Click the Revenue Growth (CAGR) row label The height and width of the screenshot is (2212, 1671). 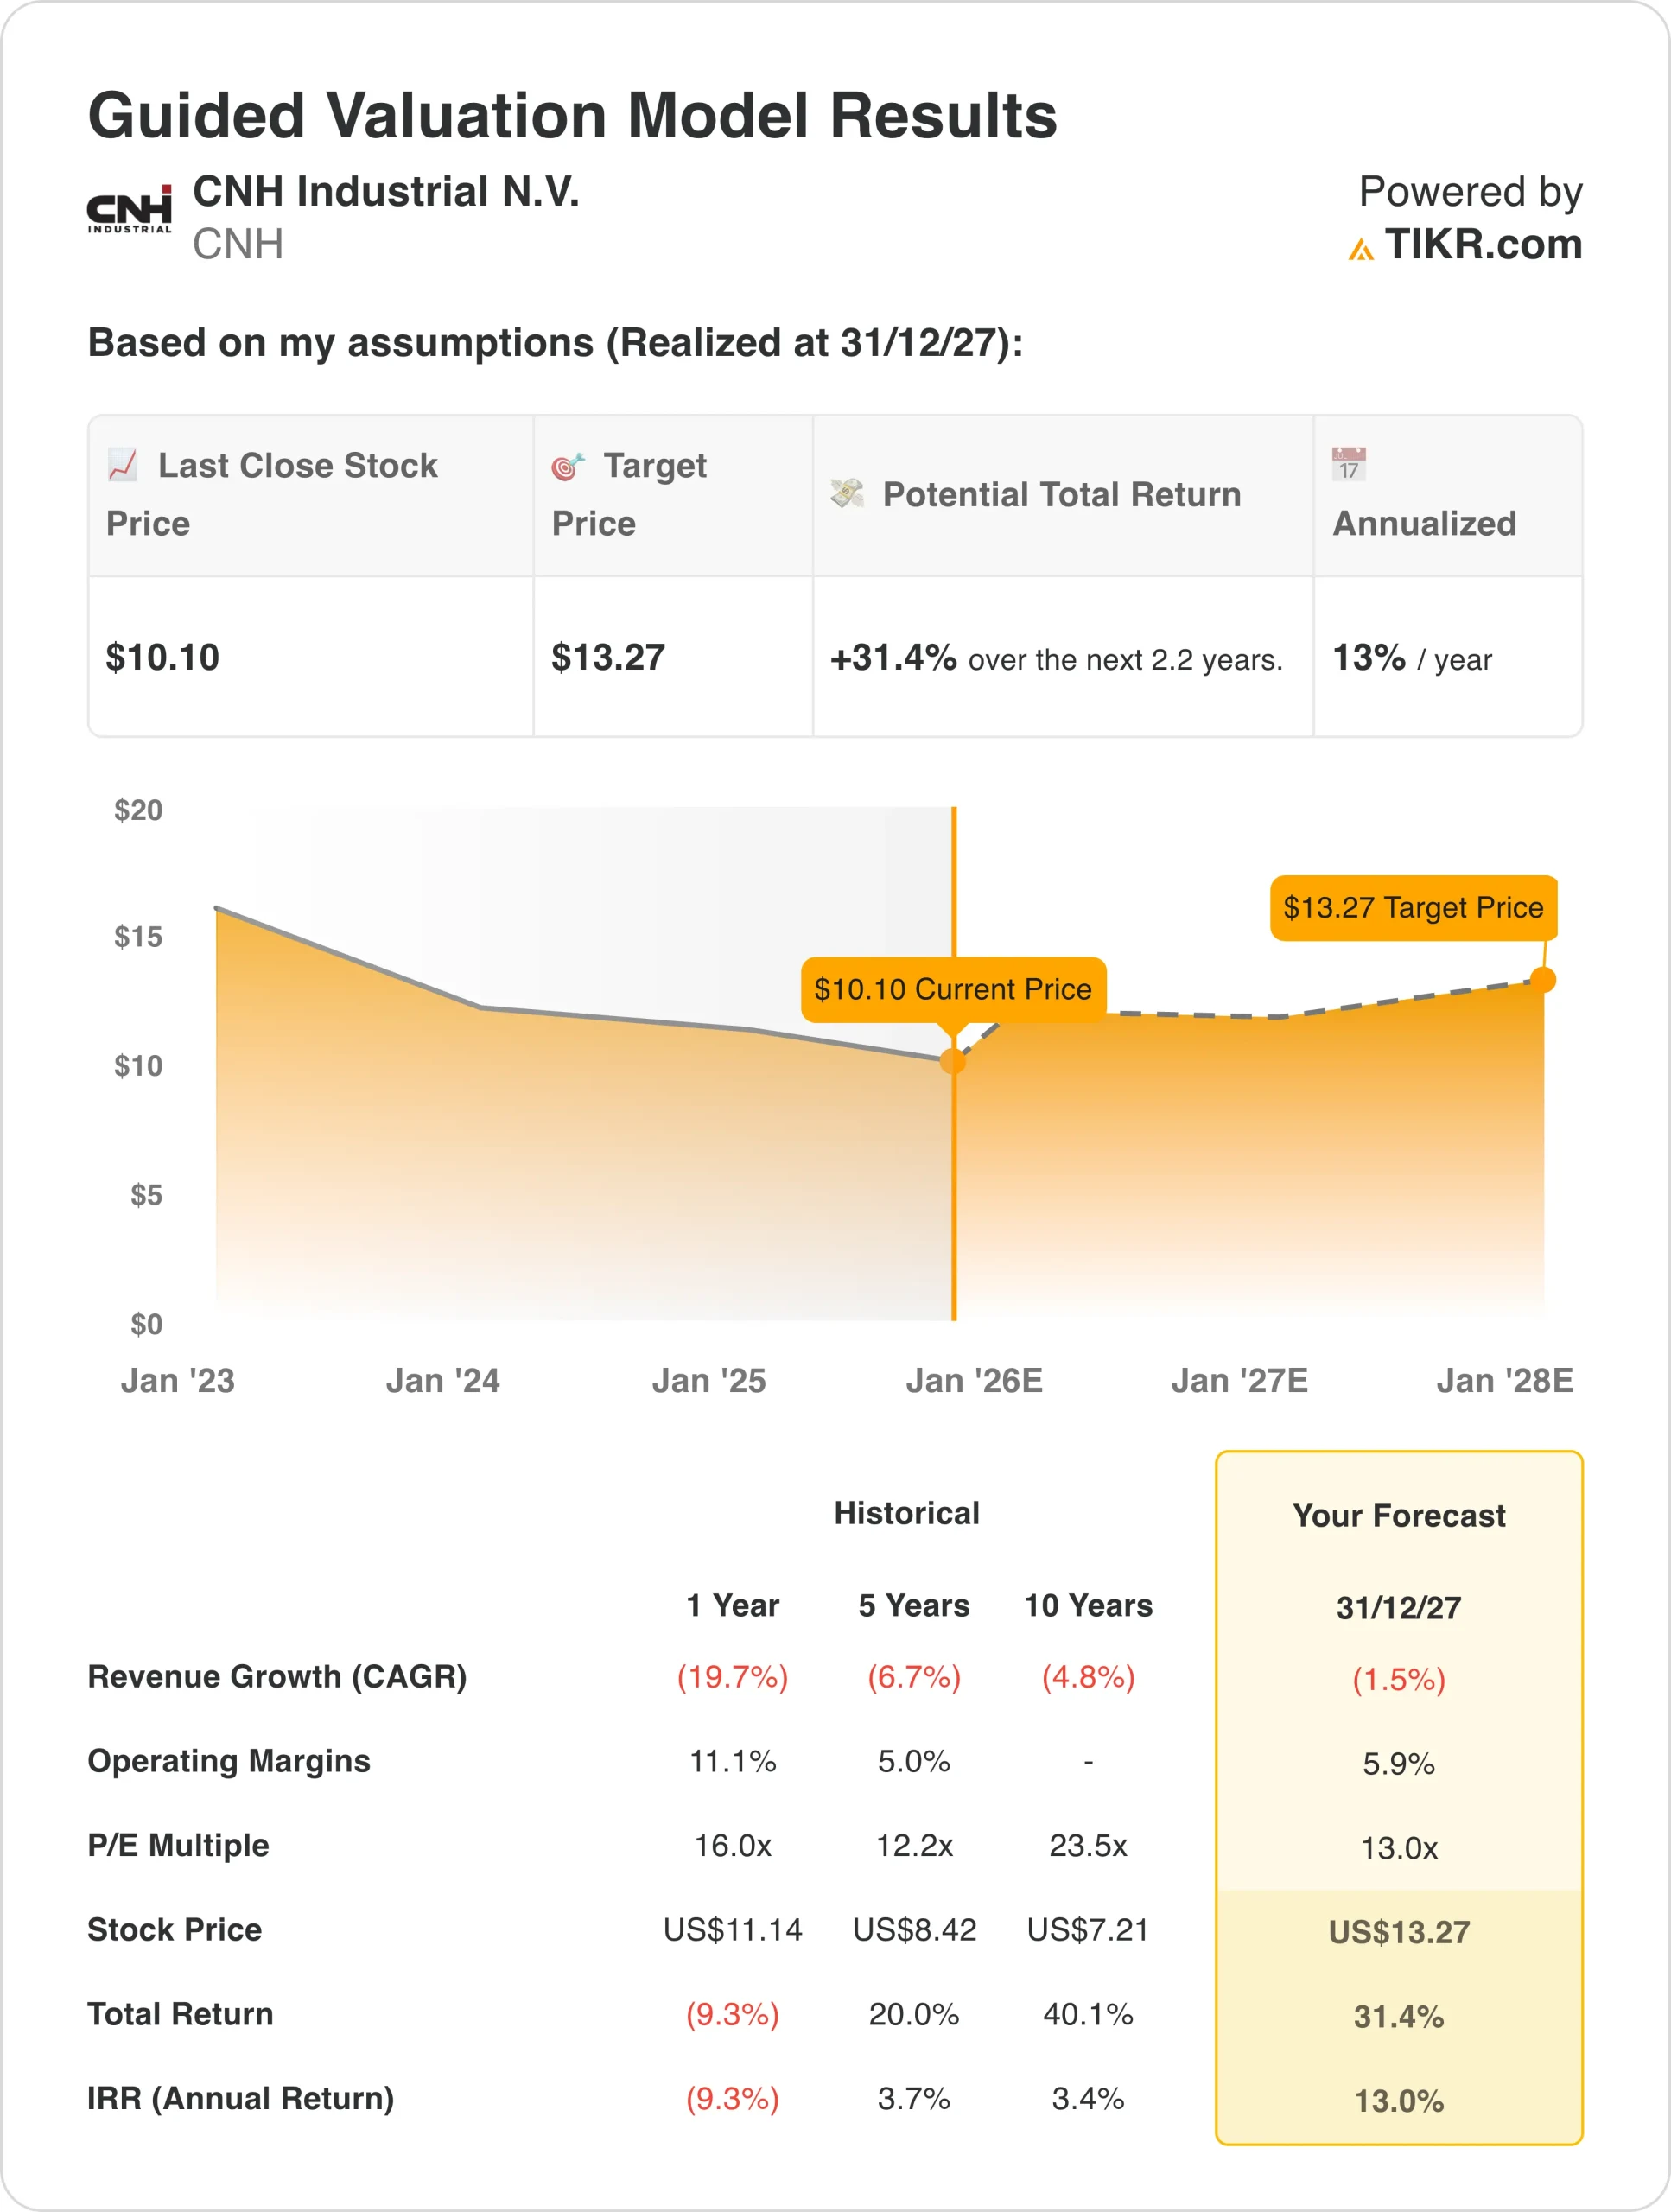(x=277, y=1677)
